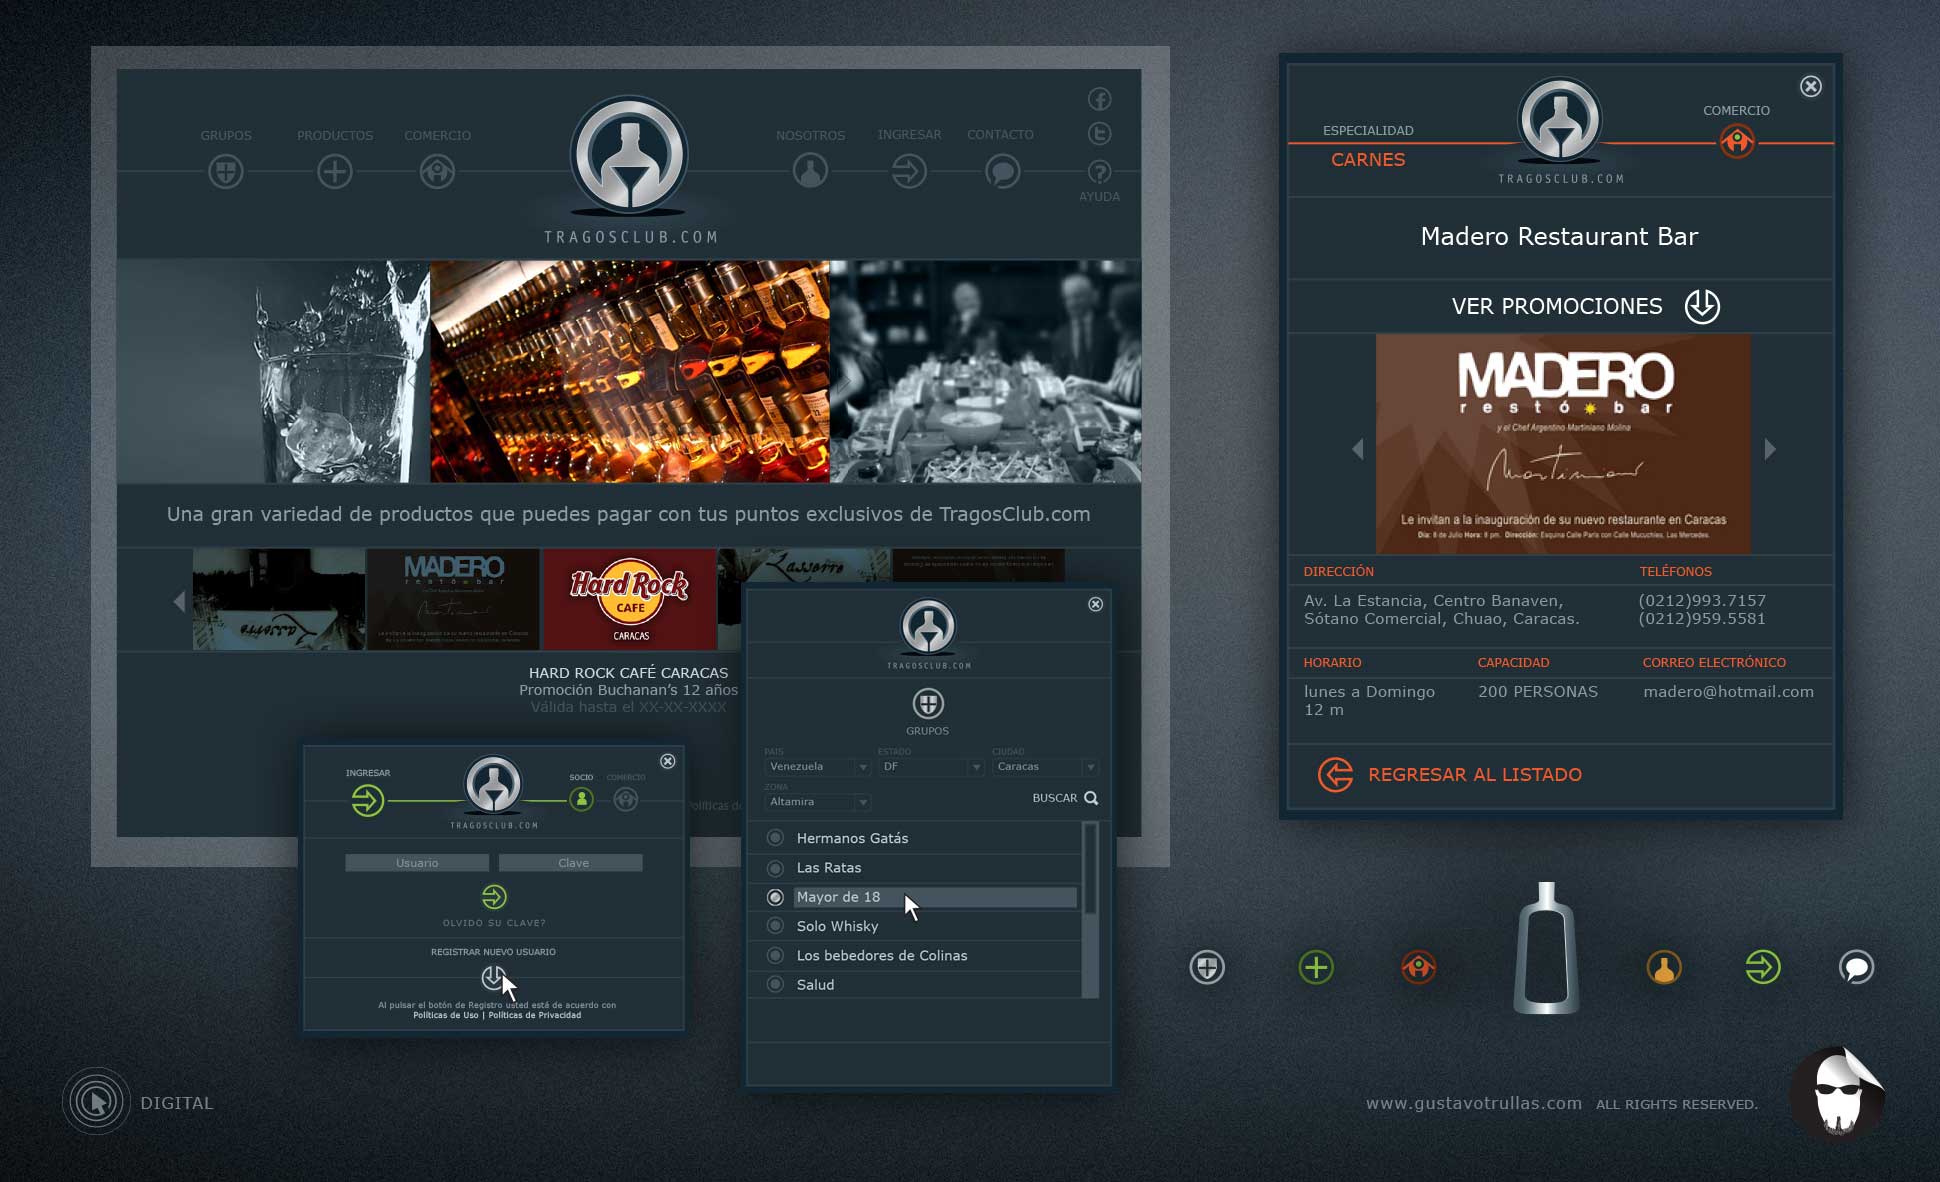The image size is (1940, 1182).
Task: Select the Hermanos Gatás radio button
Action: (775, 838)
